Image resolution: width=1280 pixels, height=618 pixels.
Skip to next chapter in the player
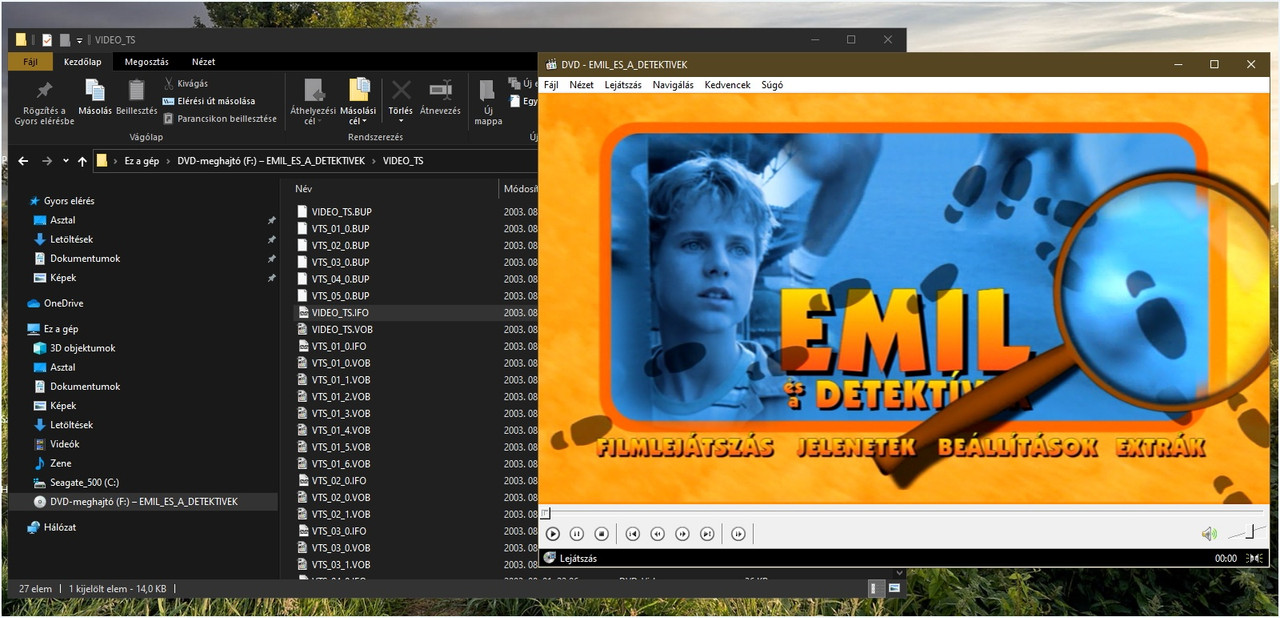[x=707, y=534]
